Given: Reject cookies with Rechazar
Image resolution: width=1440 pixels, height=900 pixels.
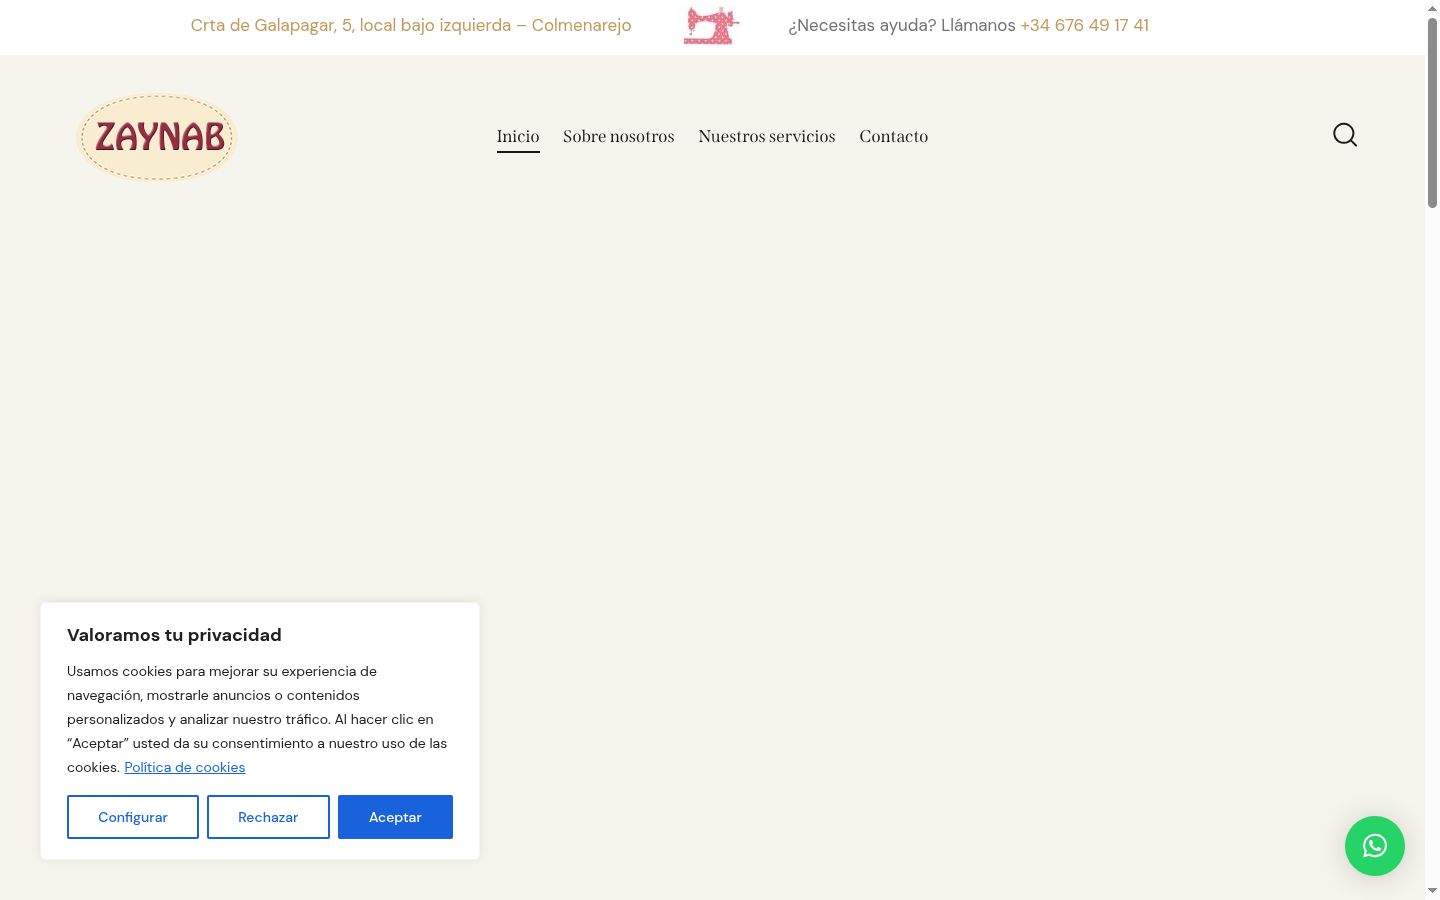Looking at the screenshot, I should [x=268, y=817].
